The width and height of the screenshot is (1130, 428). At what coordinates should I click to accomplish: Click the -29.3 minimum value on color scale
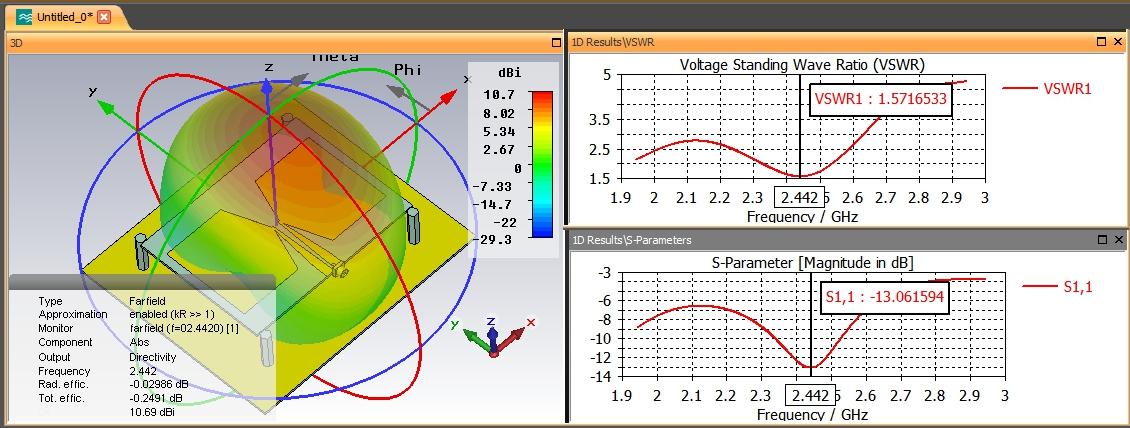point(494,239)
